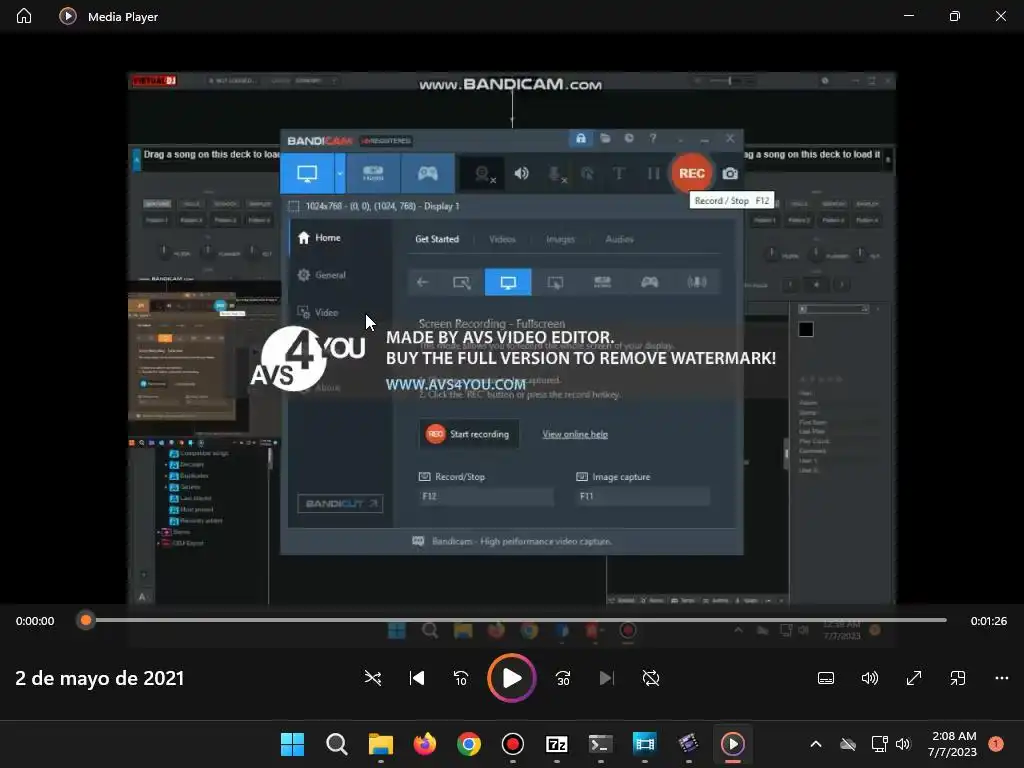Viewport: 1024px width, 768px height.
Task: Expand the Bandicam screen mode dropdown arrow
Action: coord(340,173)
